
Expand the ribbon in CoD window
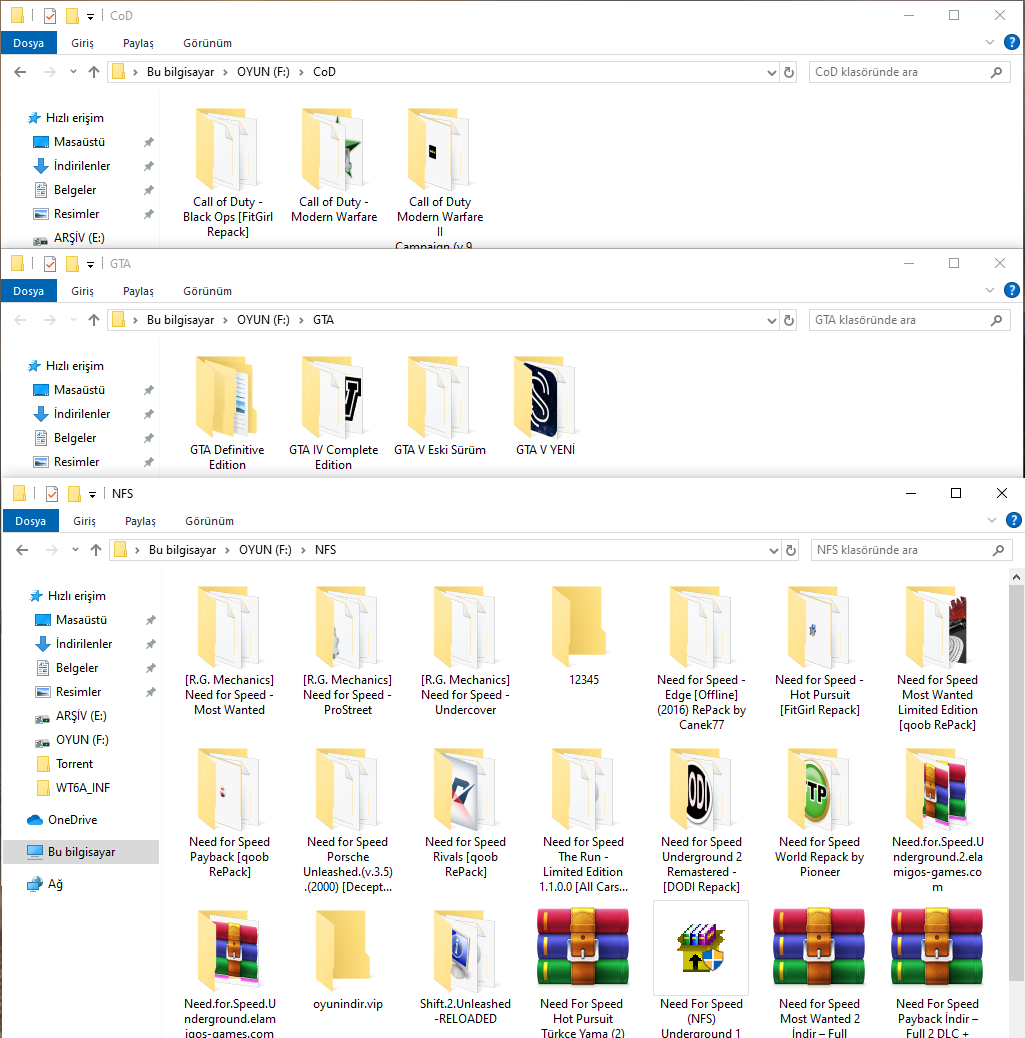(990, 42)
